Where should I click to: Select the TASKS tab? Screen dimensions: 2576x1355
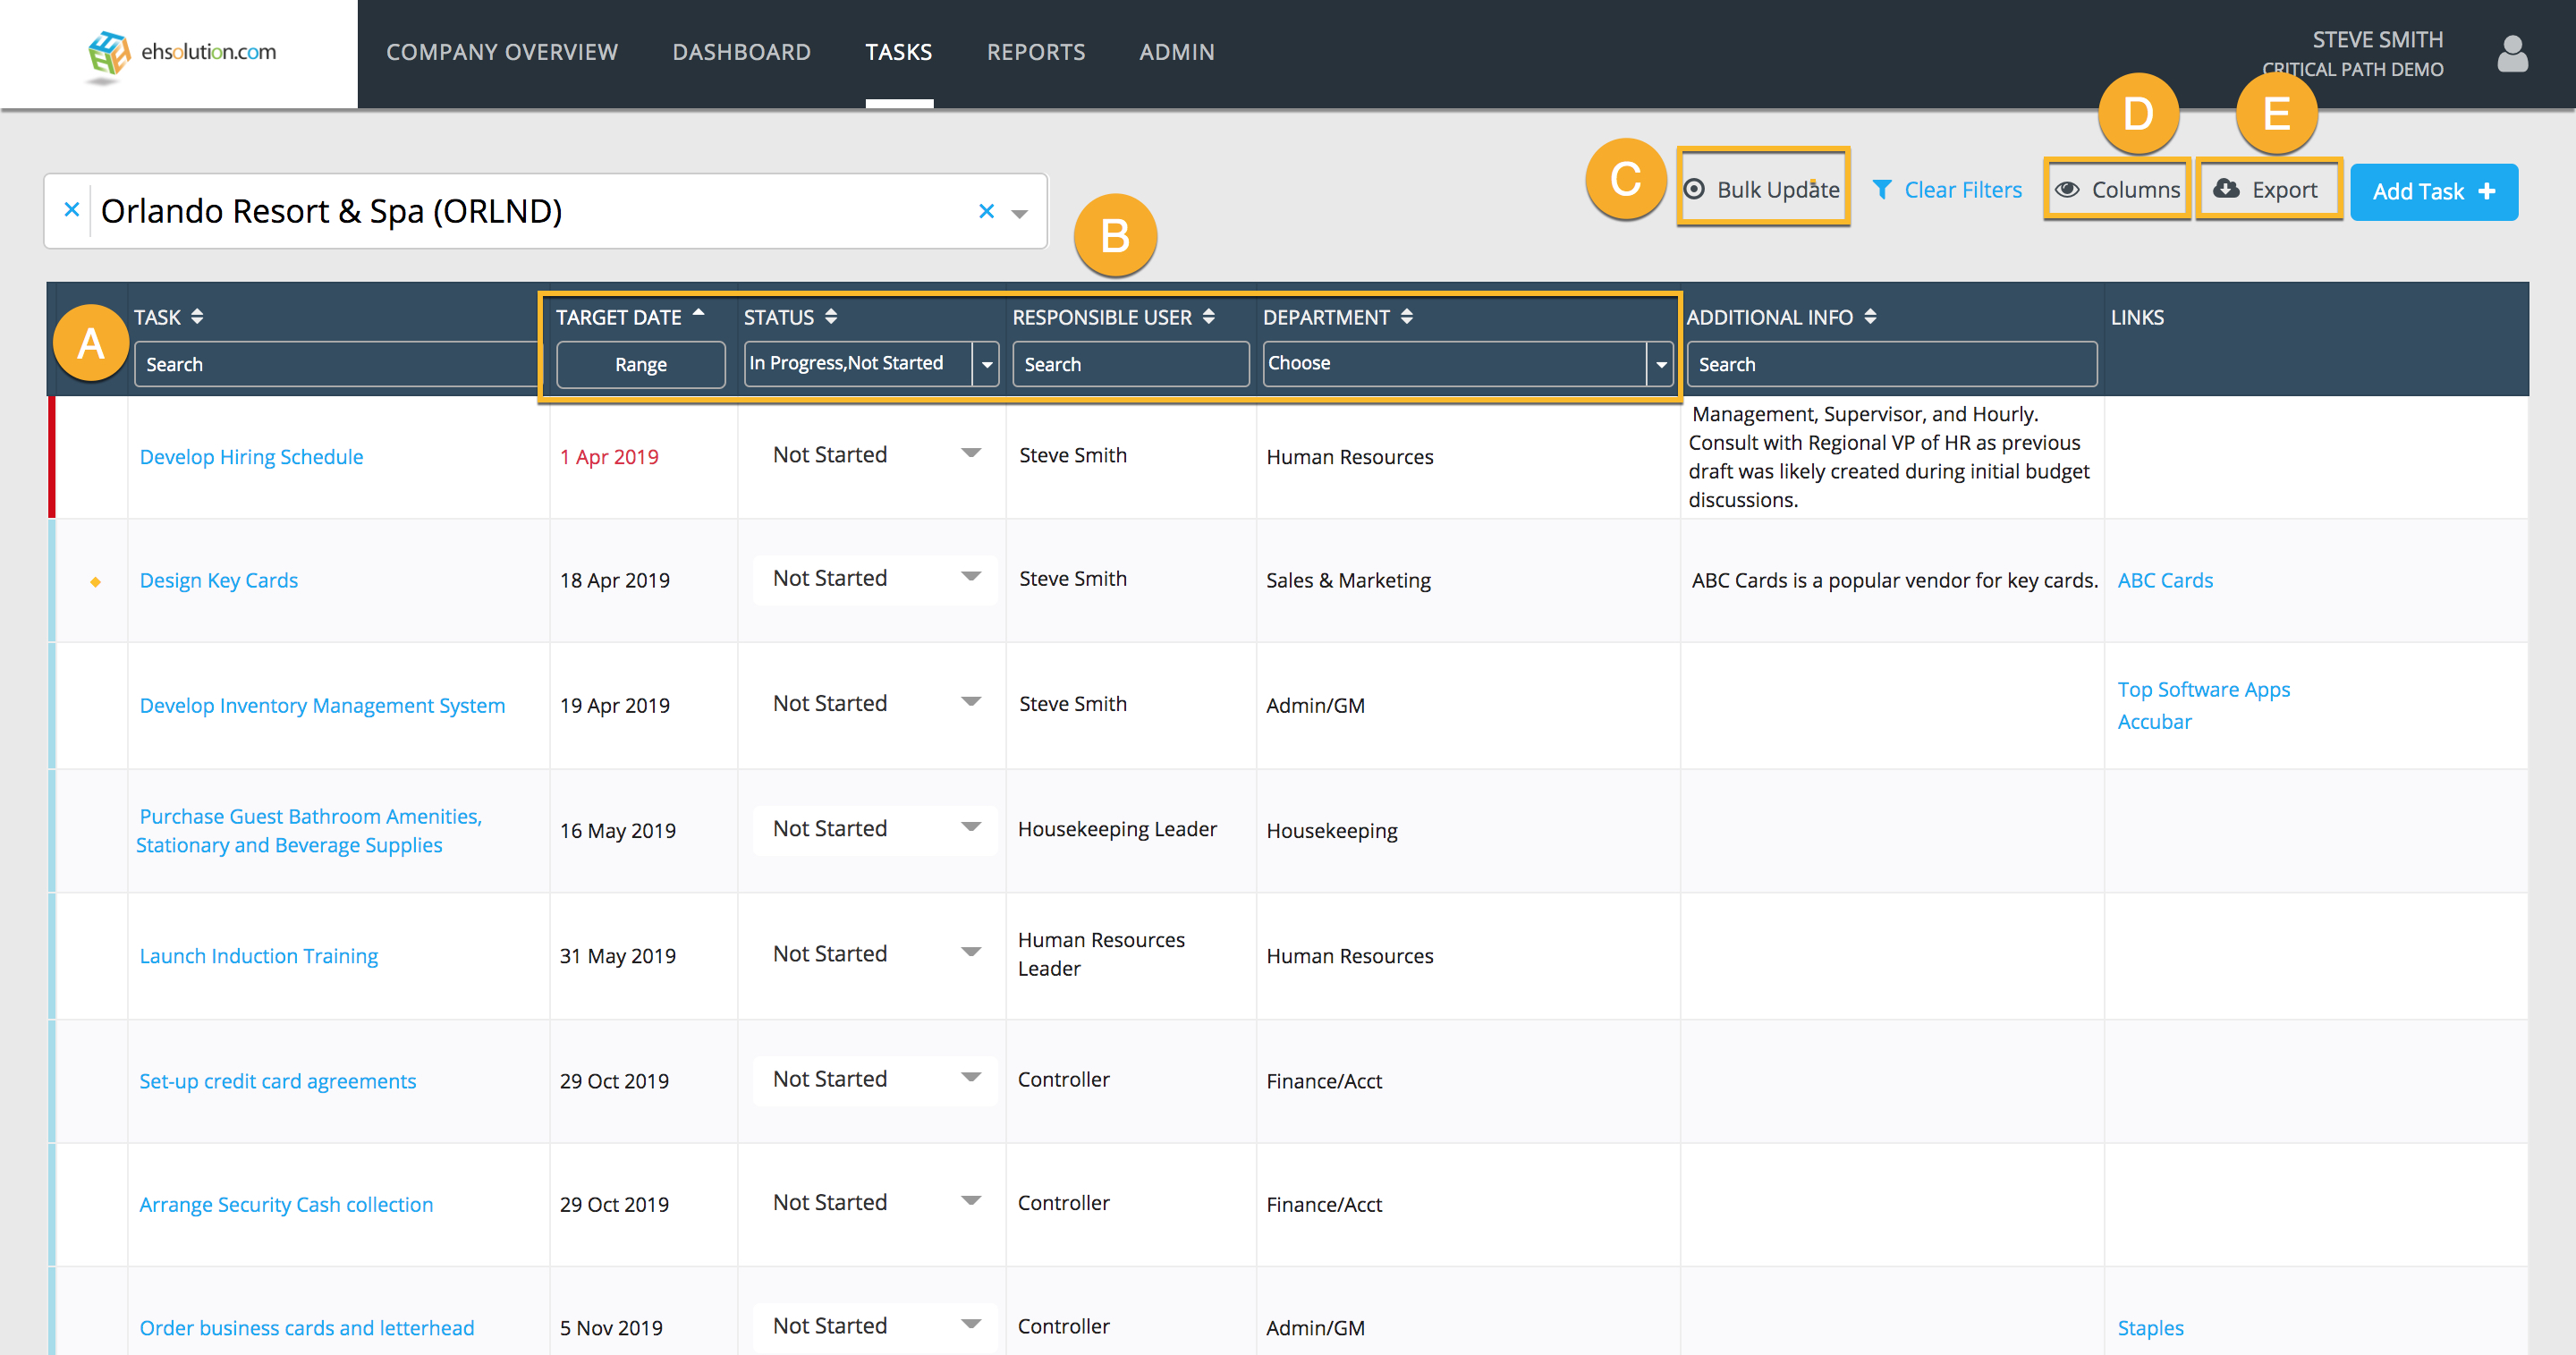tap(898, 52)
